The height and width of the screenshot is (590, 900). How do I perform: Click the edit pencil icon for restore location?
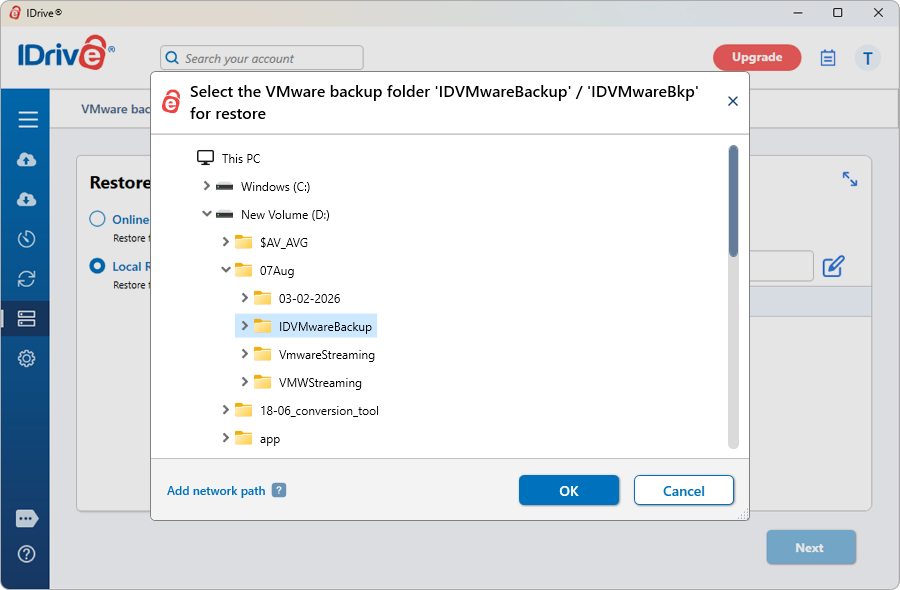tap(833, 266)
